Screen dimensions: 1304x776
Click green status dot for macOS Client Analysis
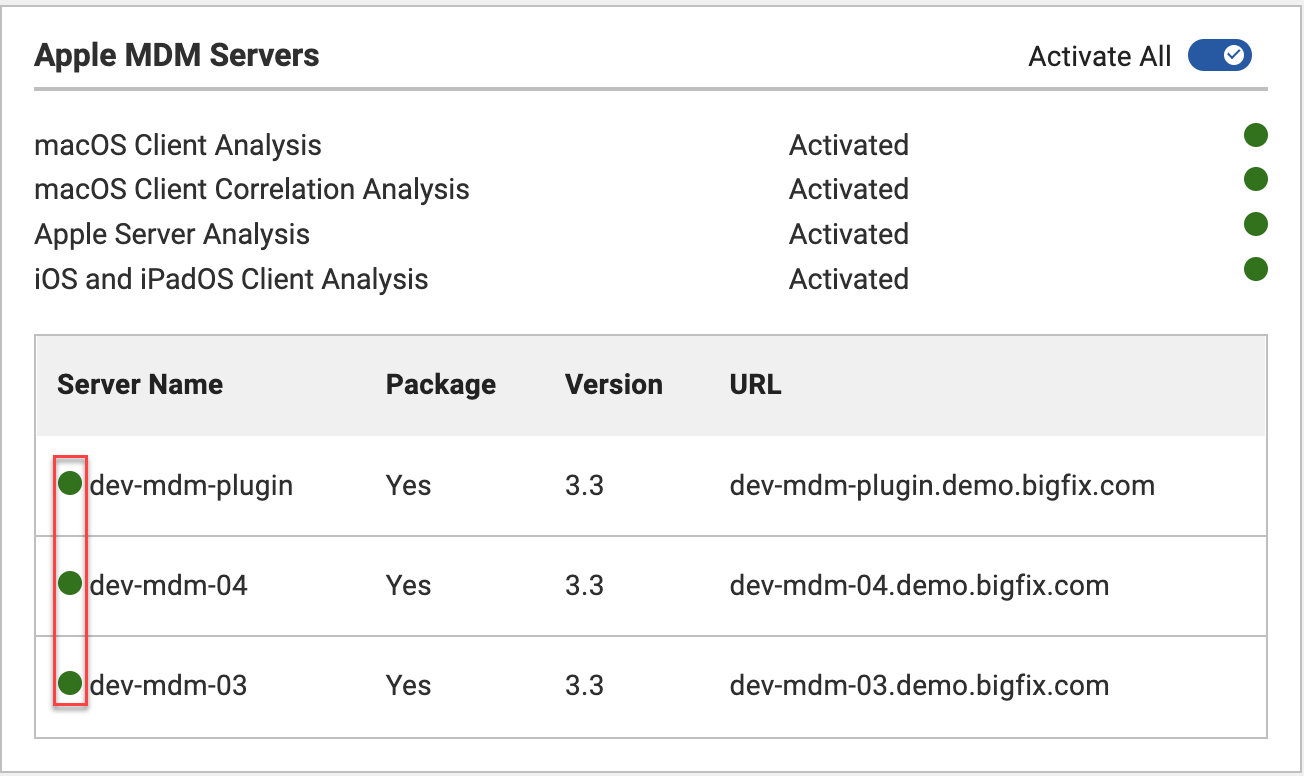(x=1255, y=135)
